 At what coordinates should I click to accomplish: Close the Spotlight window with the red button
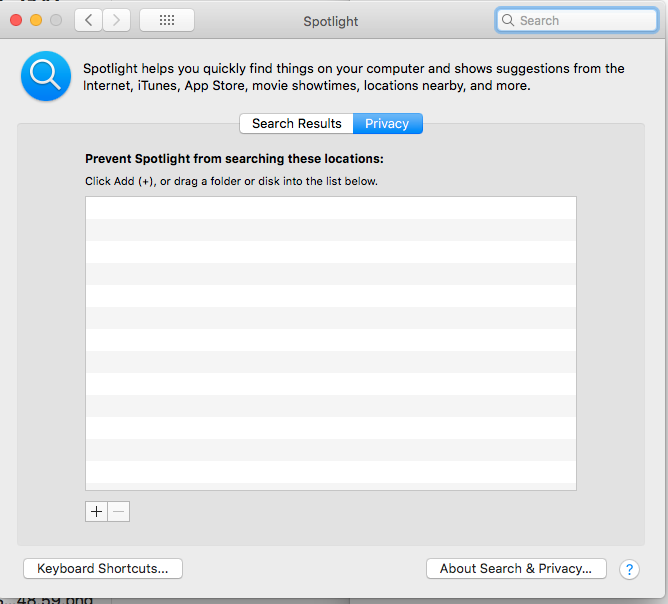pyautogui.click(x=16, y=20)
